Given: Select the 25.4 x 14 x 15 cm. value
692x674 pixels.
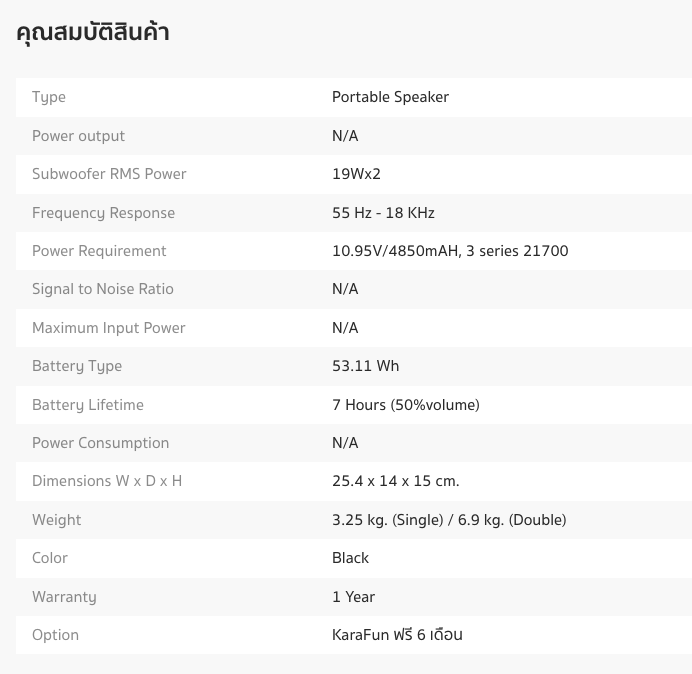Looking at the screenshot, I should point(396,481).
